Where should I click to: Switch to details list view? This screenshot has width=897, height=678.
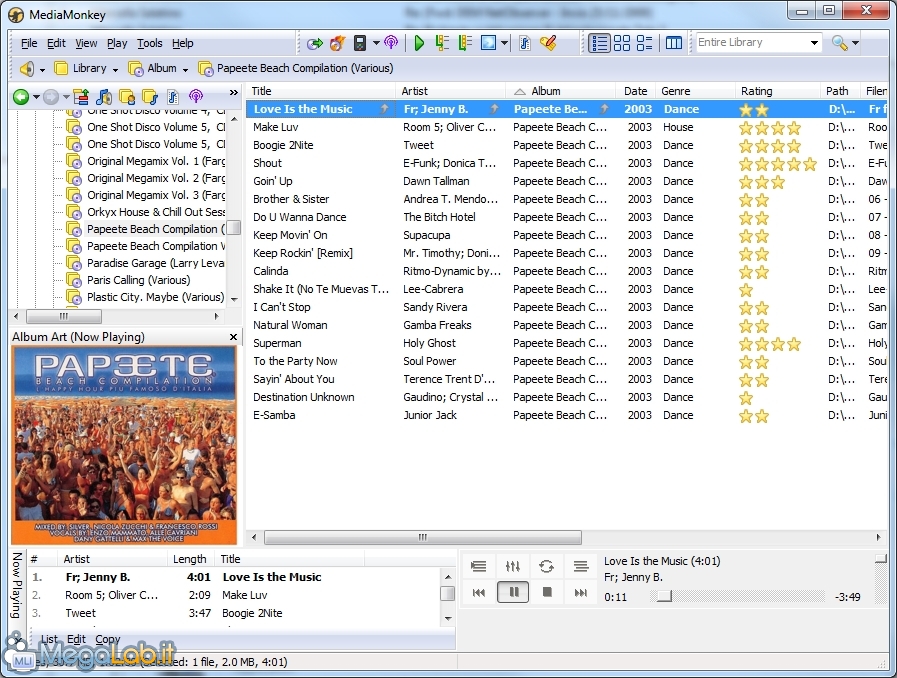(x=600, y=43)
